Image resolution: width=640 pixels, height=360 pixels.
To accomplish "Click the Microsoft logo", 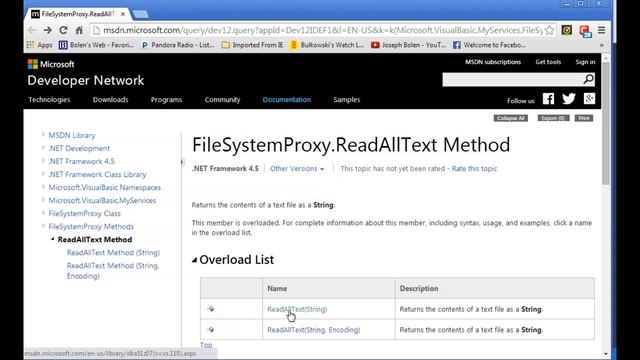I will click(51, 64).
